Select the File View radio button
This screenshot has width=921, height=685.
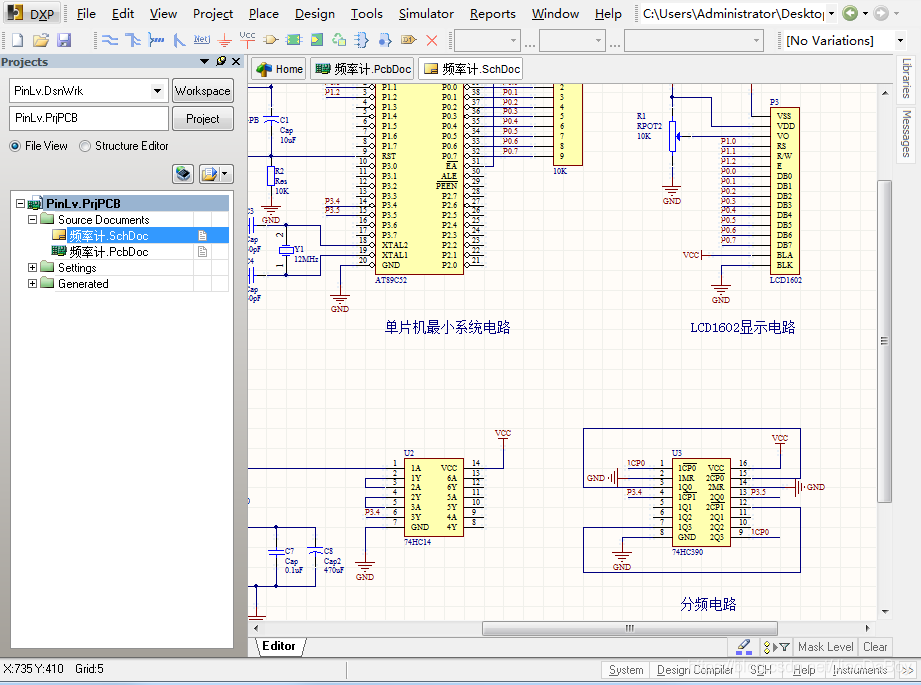point(15,146)
